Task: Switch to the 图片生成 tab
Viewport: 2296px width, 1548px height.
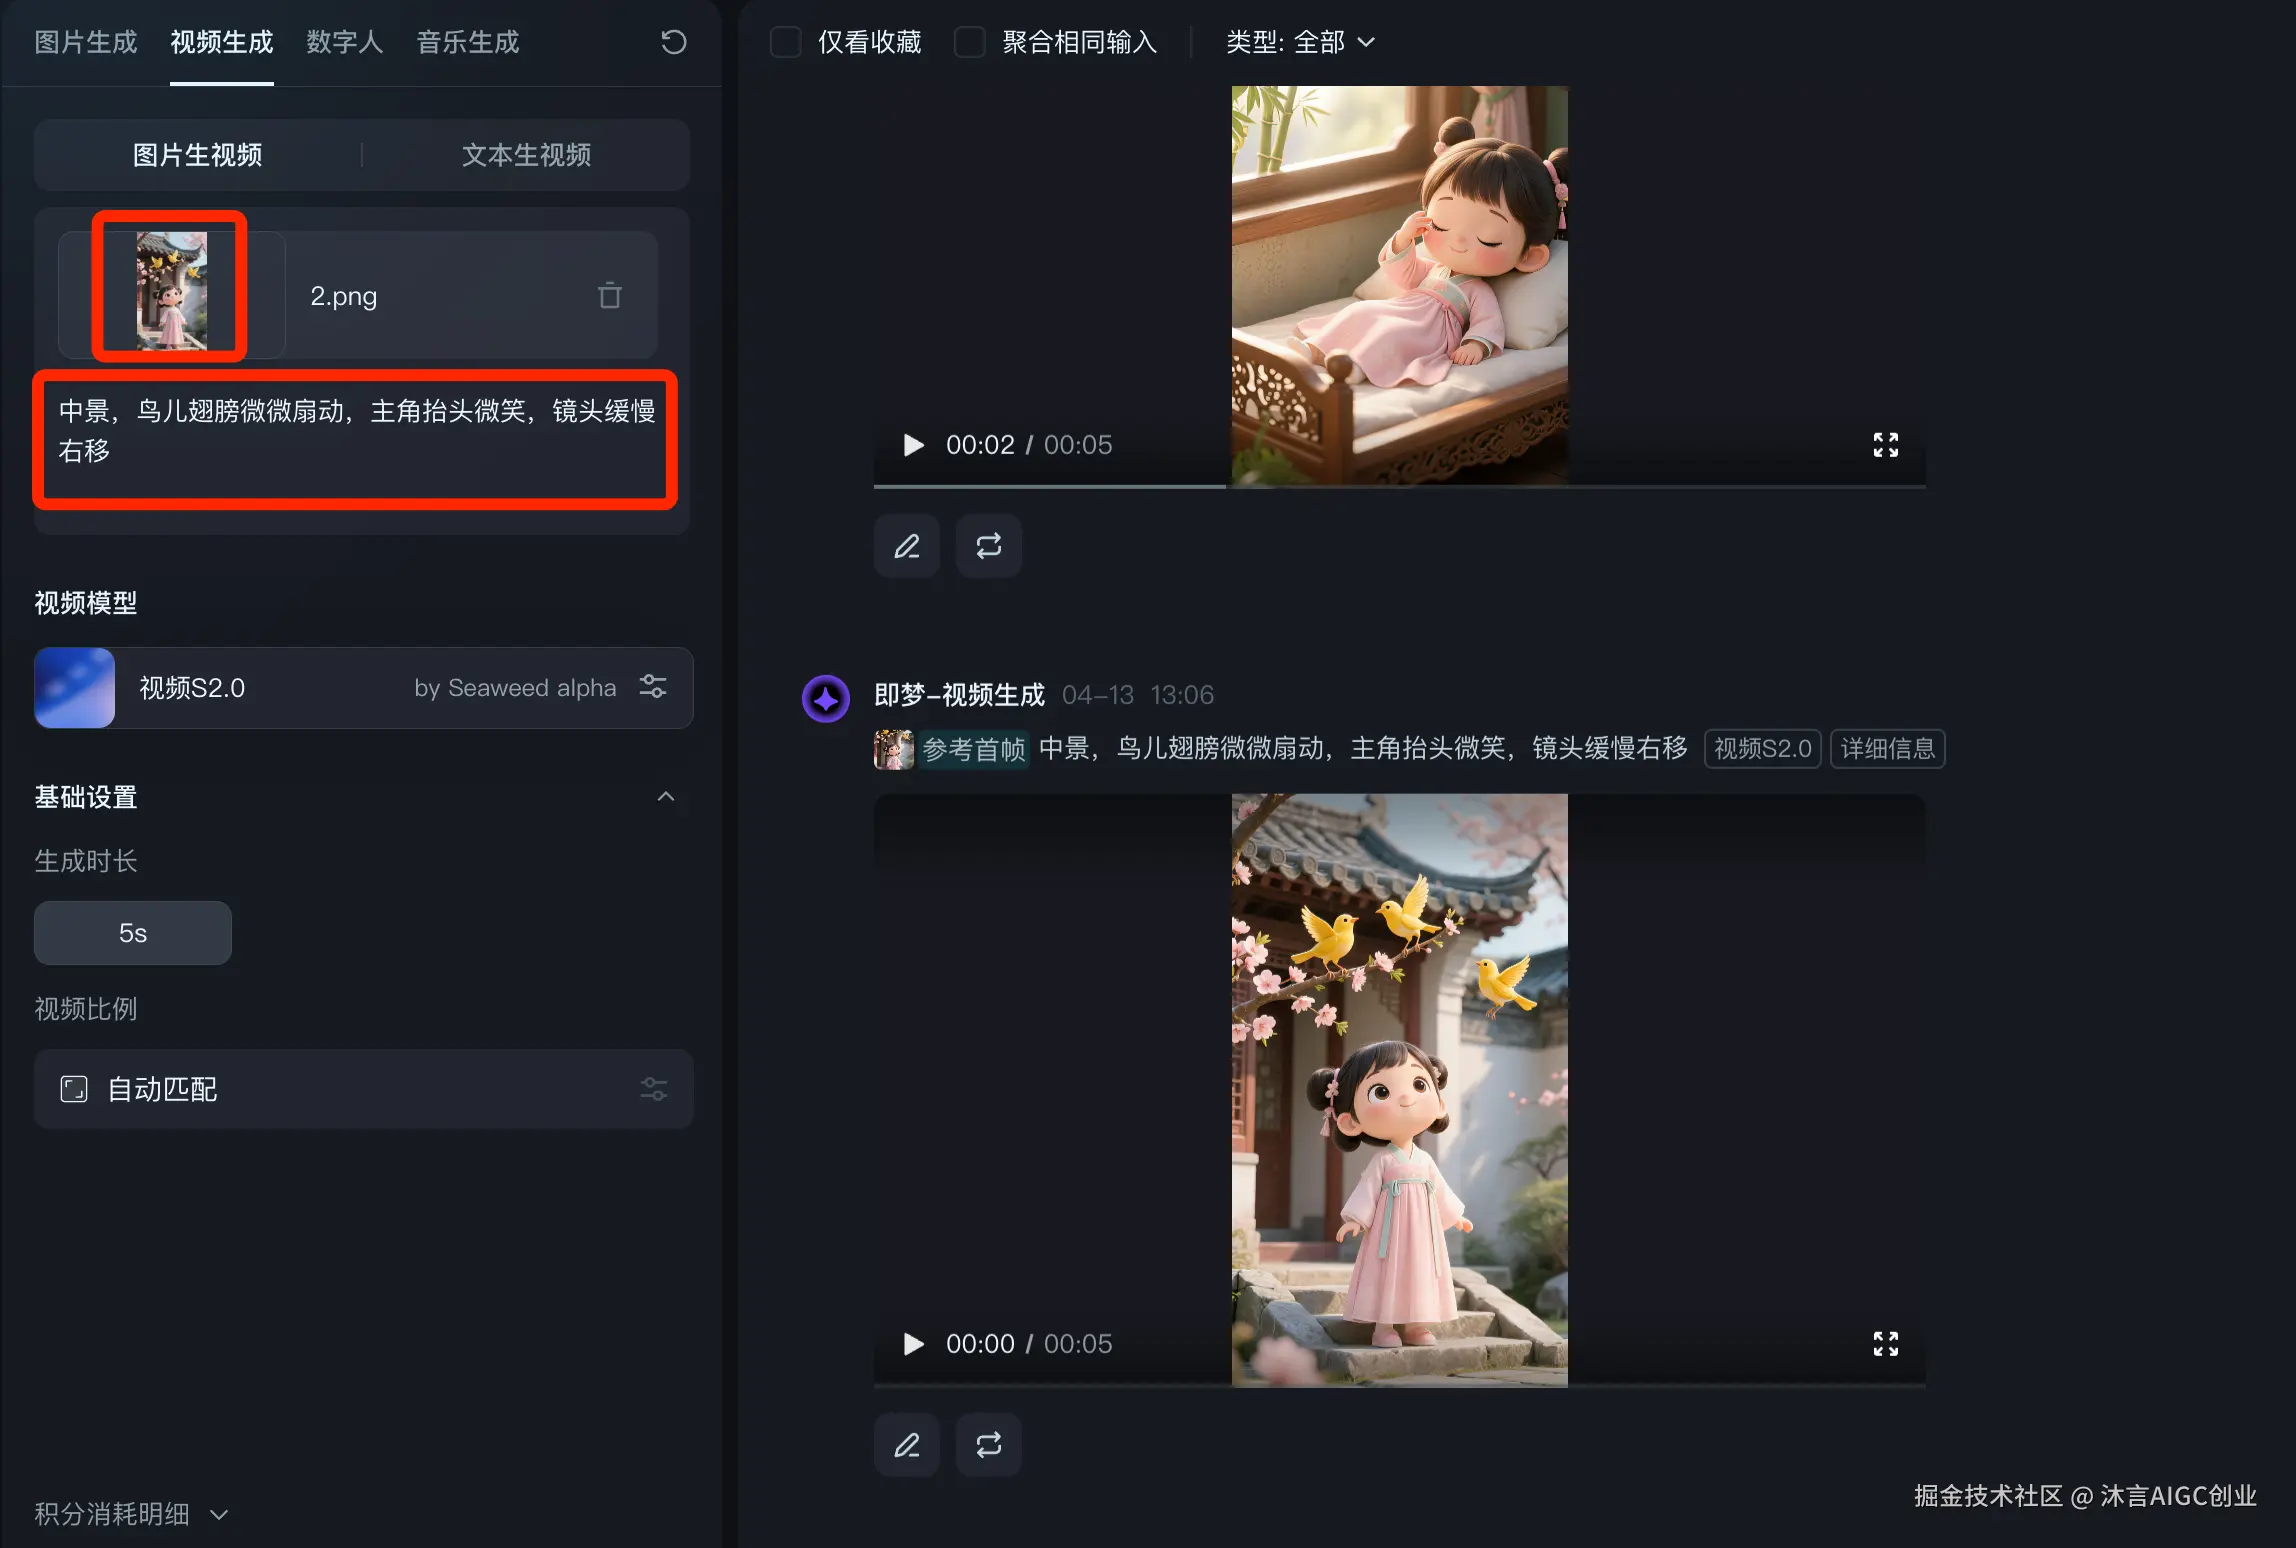Action: pos(86,42)
